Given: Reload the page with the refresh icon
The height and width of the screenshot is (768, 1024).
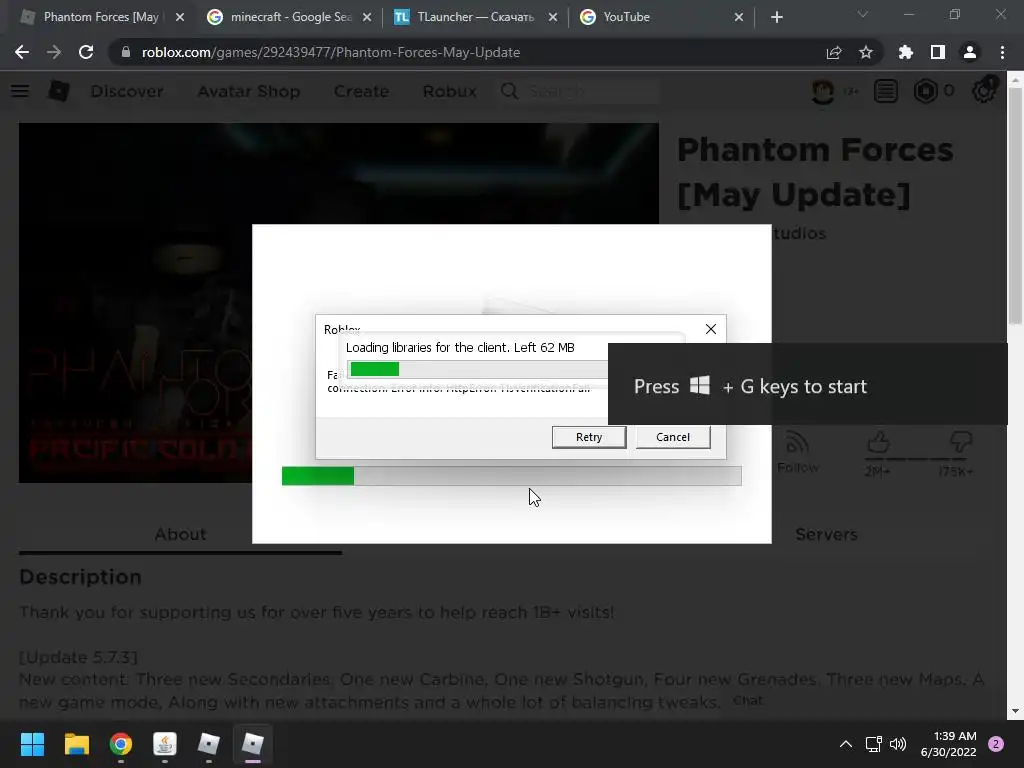Looking at the screenshot, I should 86,52.
